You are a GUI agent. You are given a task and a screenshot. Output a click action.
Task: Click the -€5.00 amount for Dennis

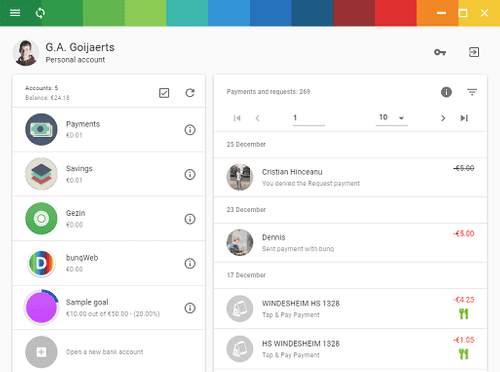pos(464,233)
